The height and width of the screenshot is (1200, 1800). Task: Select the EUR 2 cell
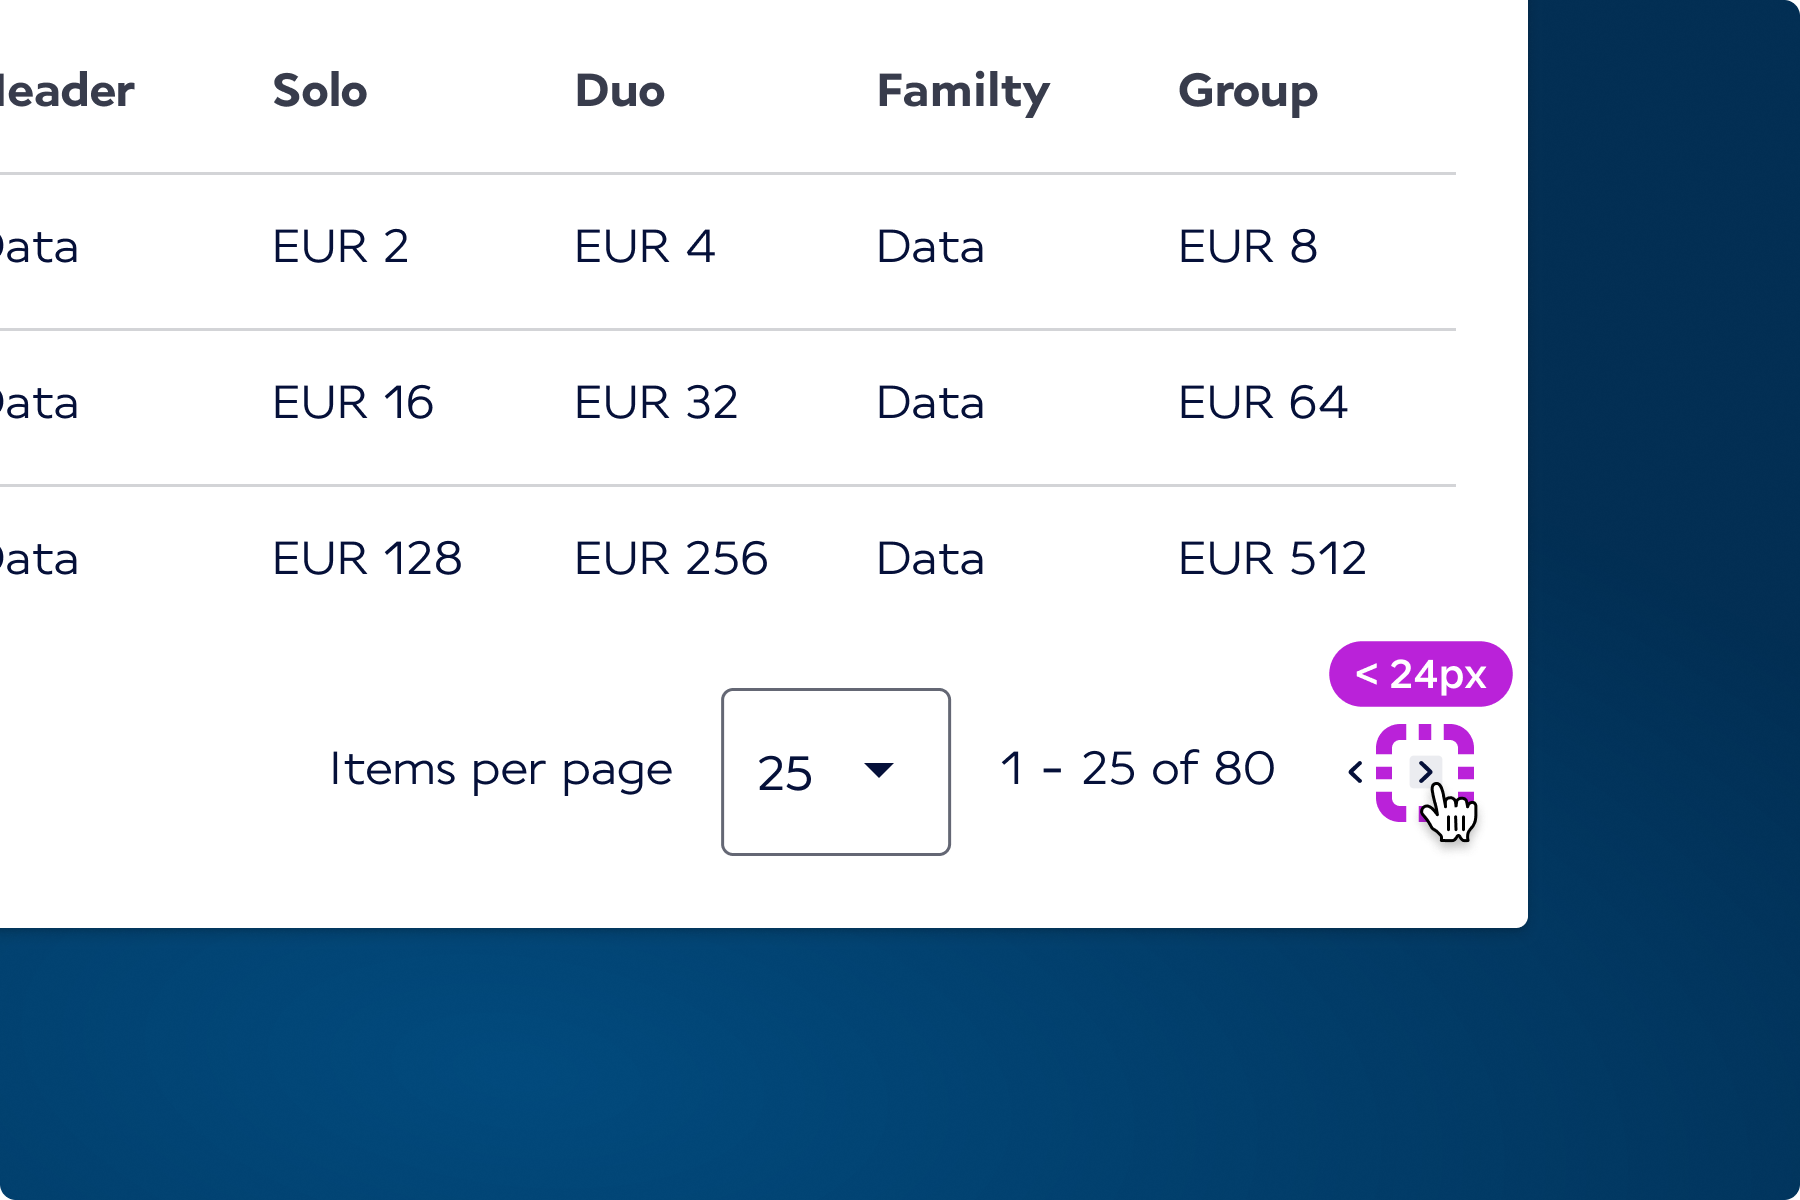[x=341, y=247]
